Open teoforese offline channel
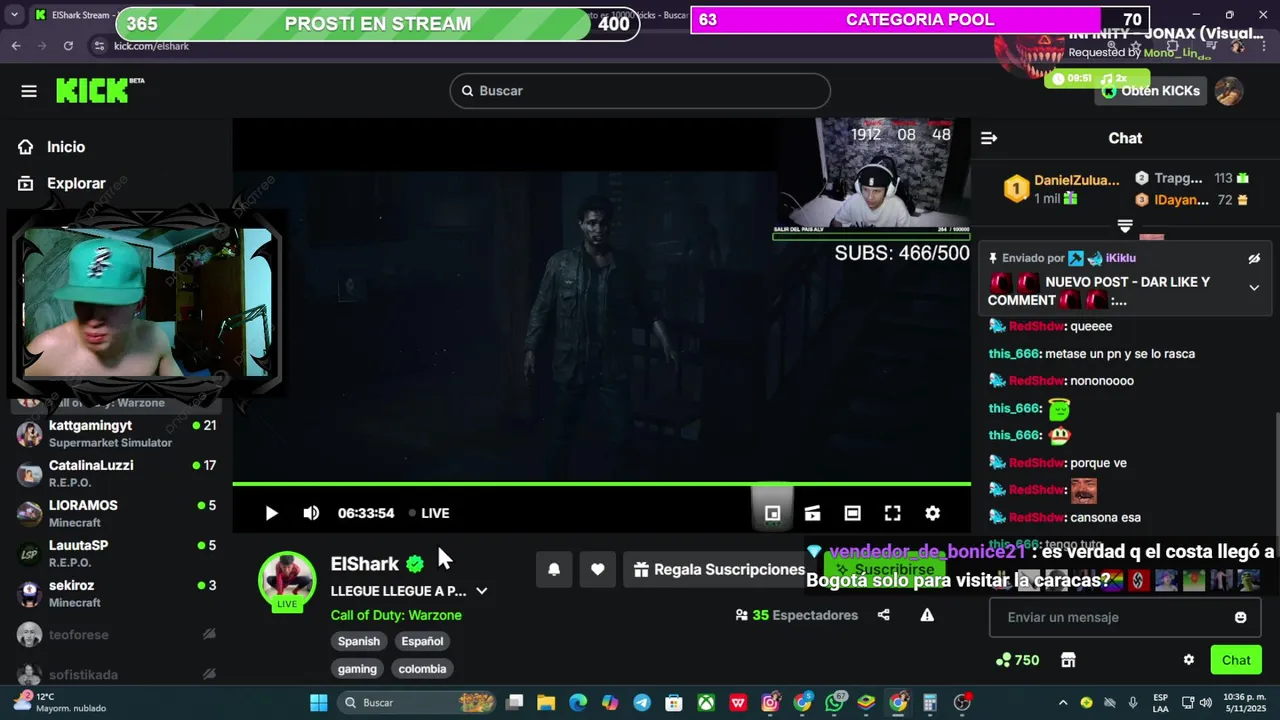Screen dimensions: 1280x720 117,634
